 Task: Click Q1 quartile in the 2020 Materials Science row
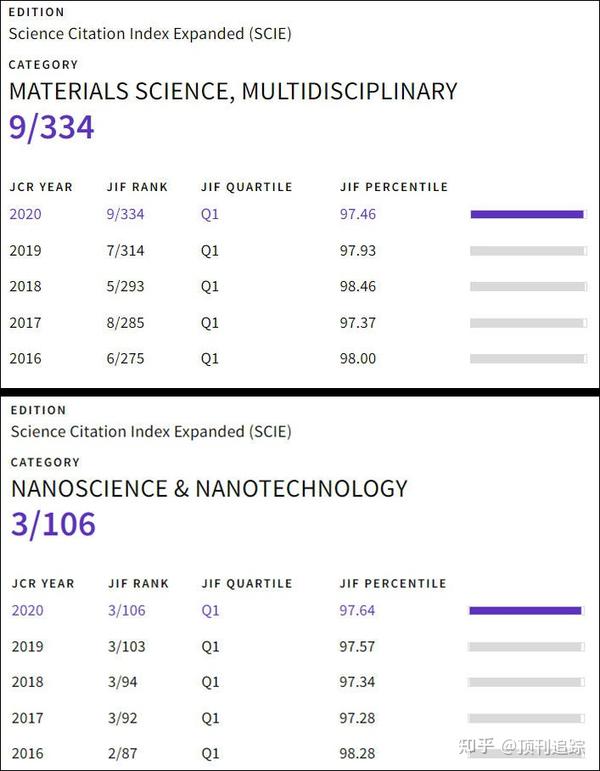(209, 214)
